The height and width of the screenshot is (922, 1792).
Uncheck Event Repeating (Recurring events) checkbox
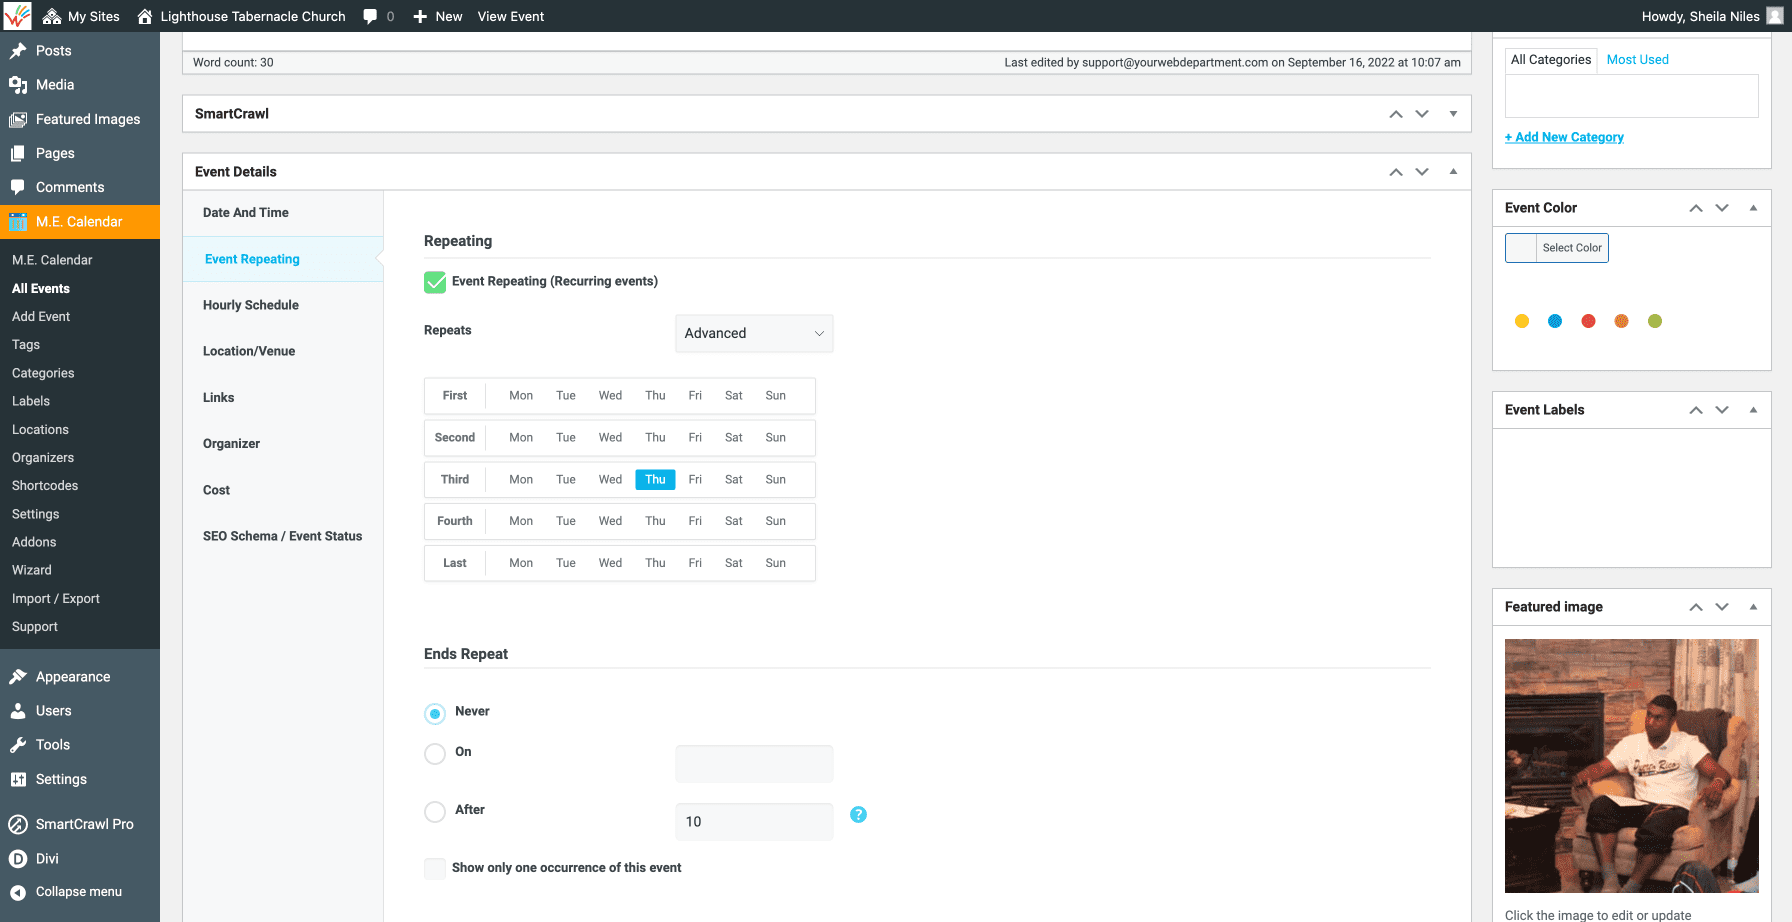click(x=435, y=282)
